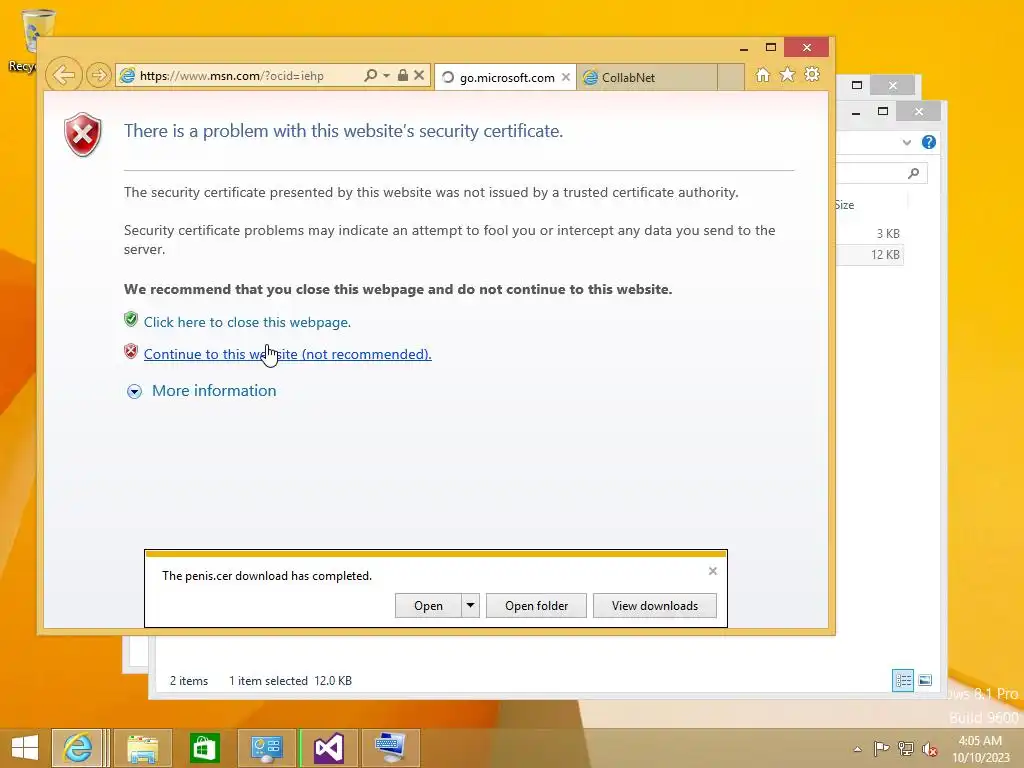1024x768 pixels.
Task: Select the 3 KB file row
Action: pos(870,233)
